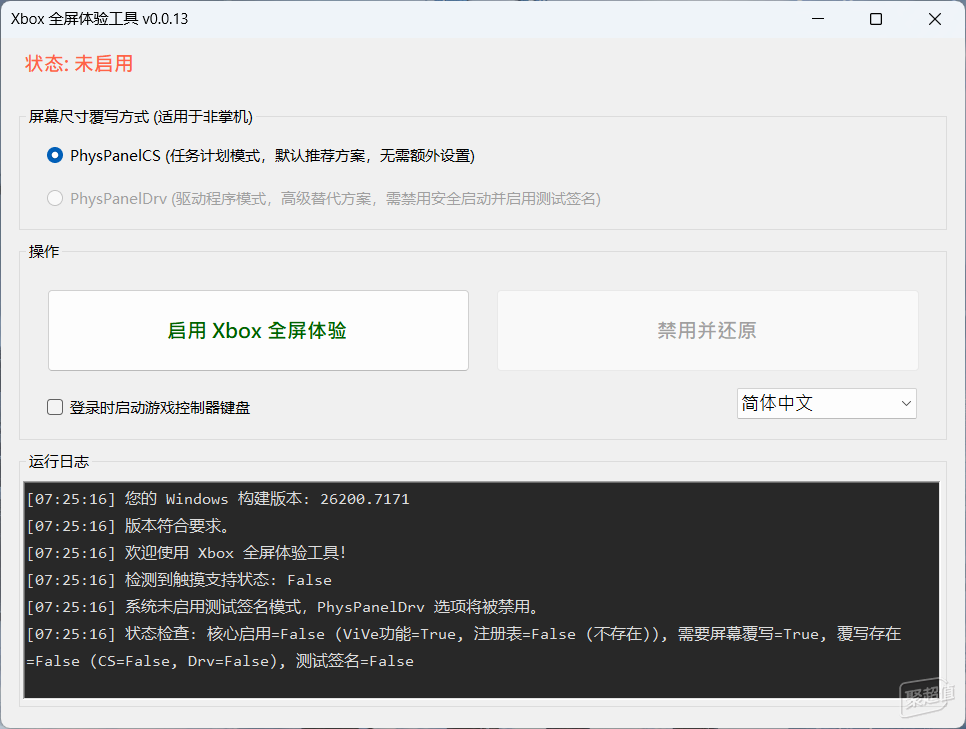Click the 状态检查 log entry
This screenshot has height=729, width=966.
pyautogui.click(x=400, y=634)
